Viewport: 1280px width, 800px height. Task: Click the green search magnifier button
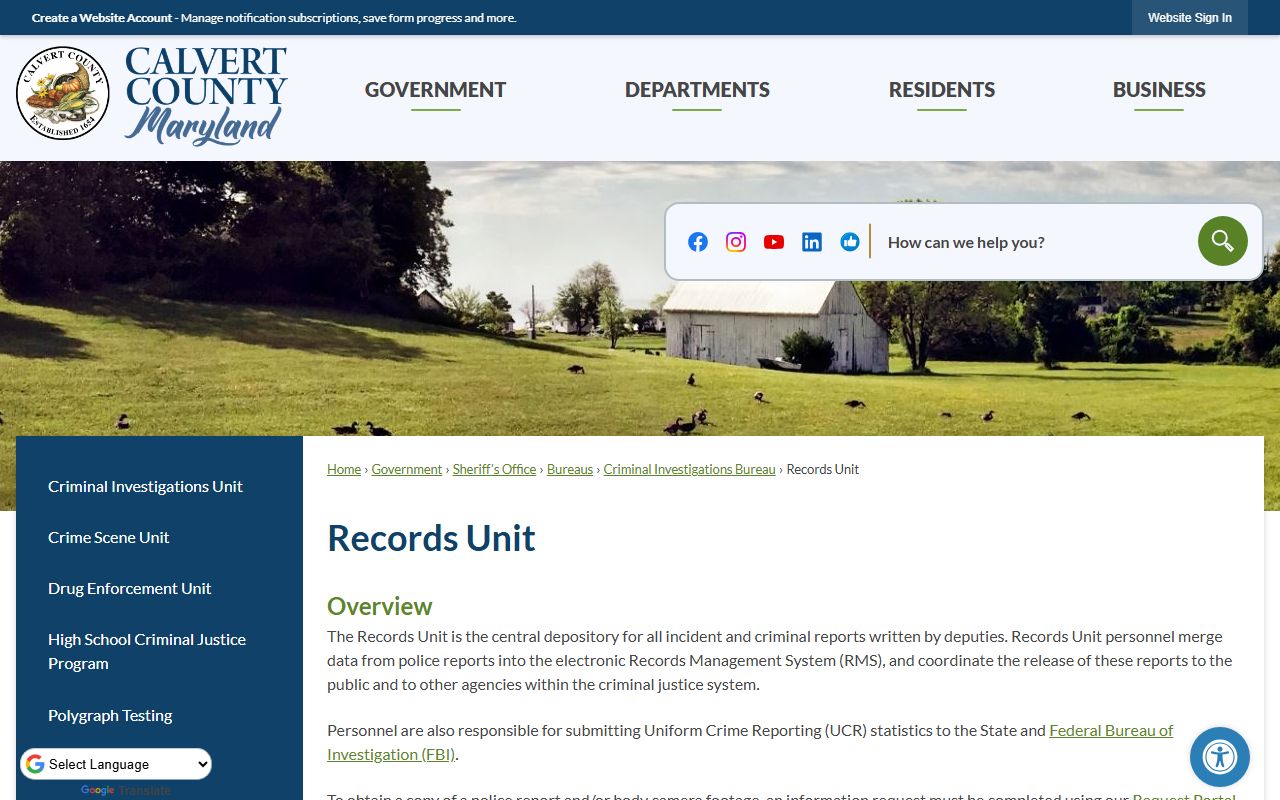[x=1223, y=241]
